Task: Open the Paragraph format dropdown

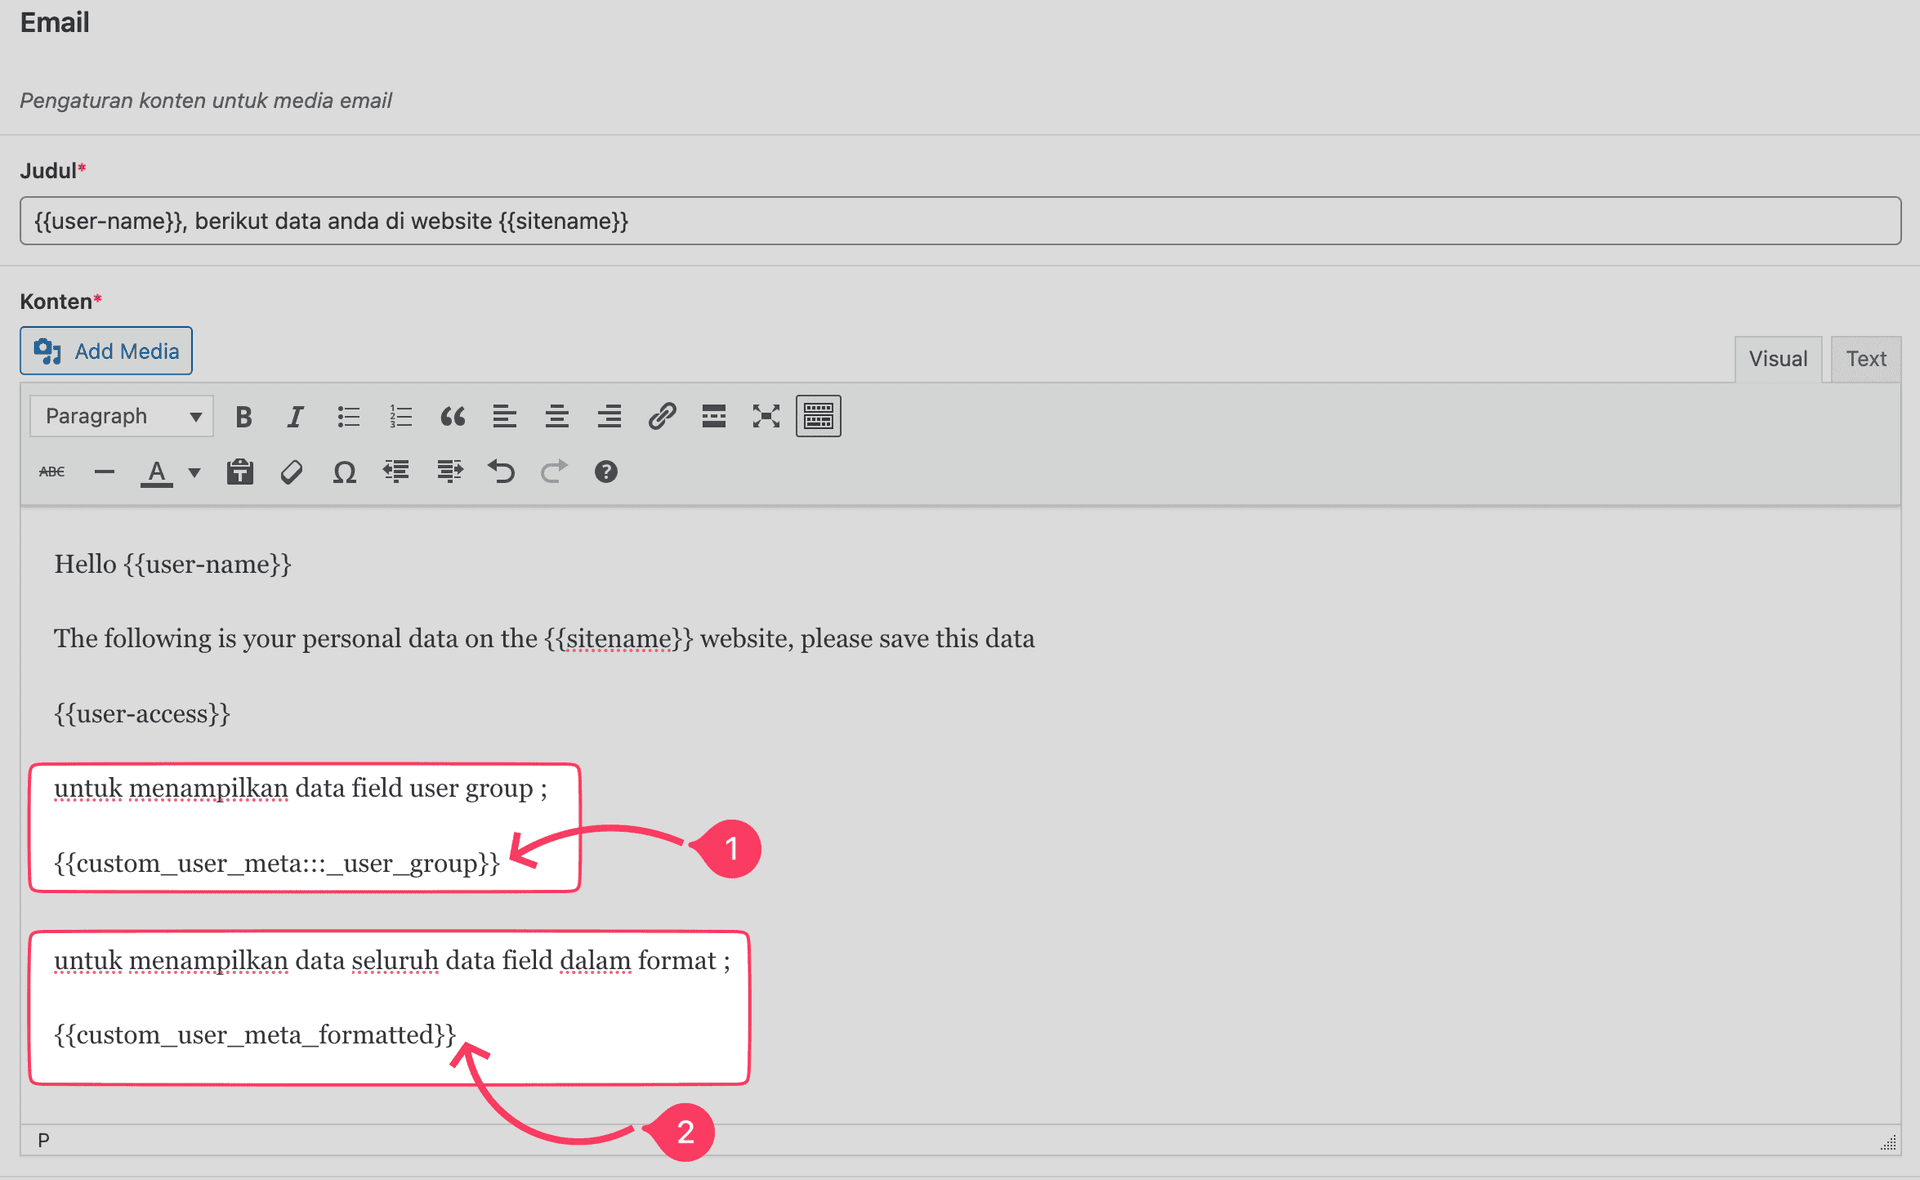Action: click(120, 416)
